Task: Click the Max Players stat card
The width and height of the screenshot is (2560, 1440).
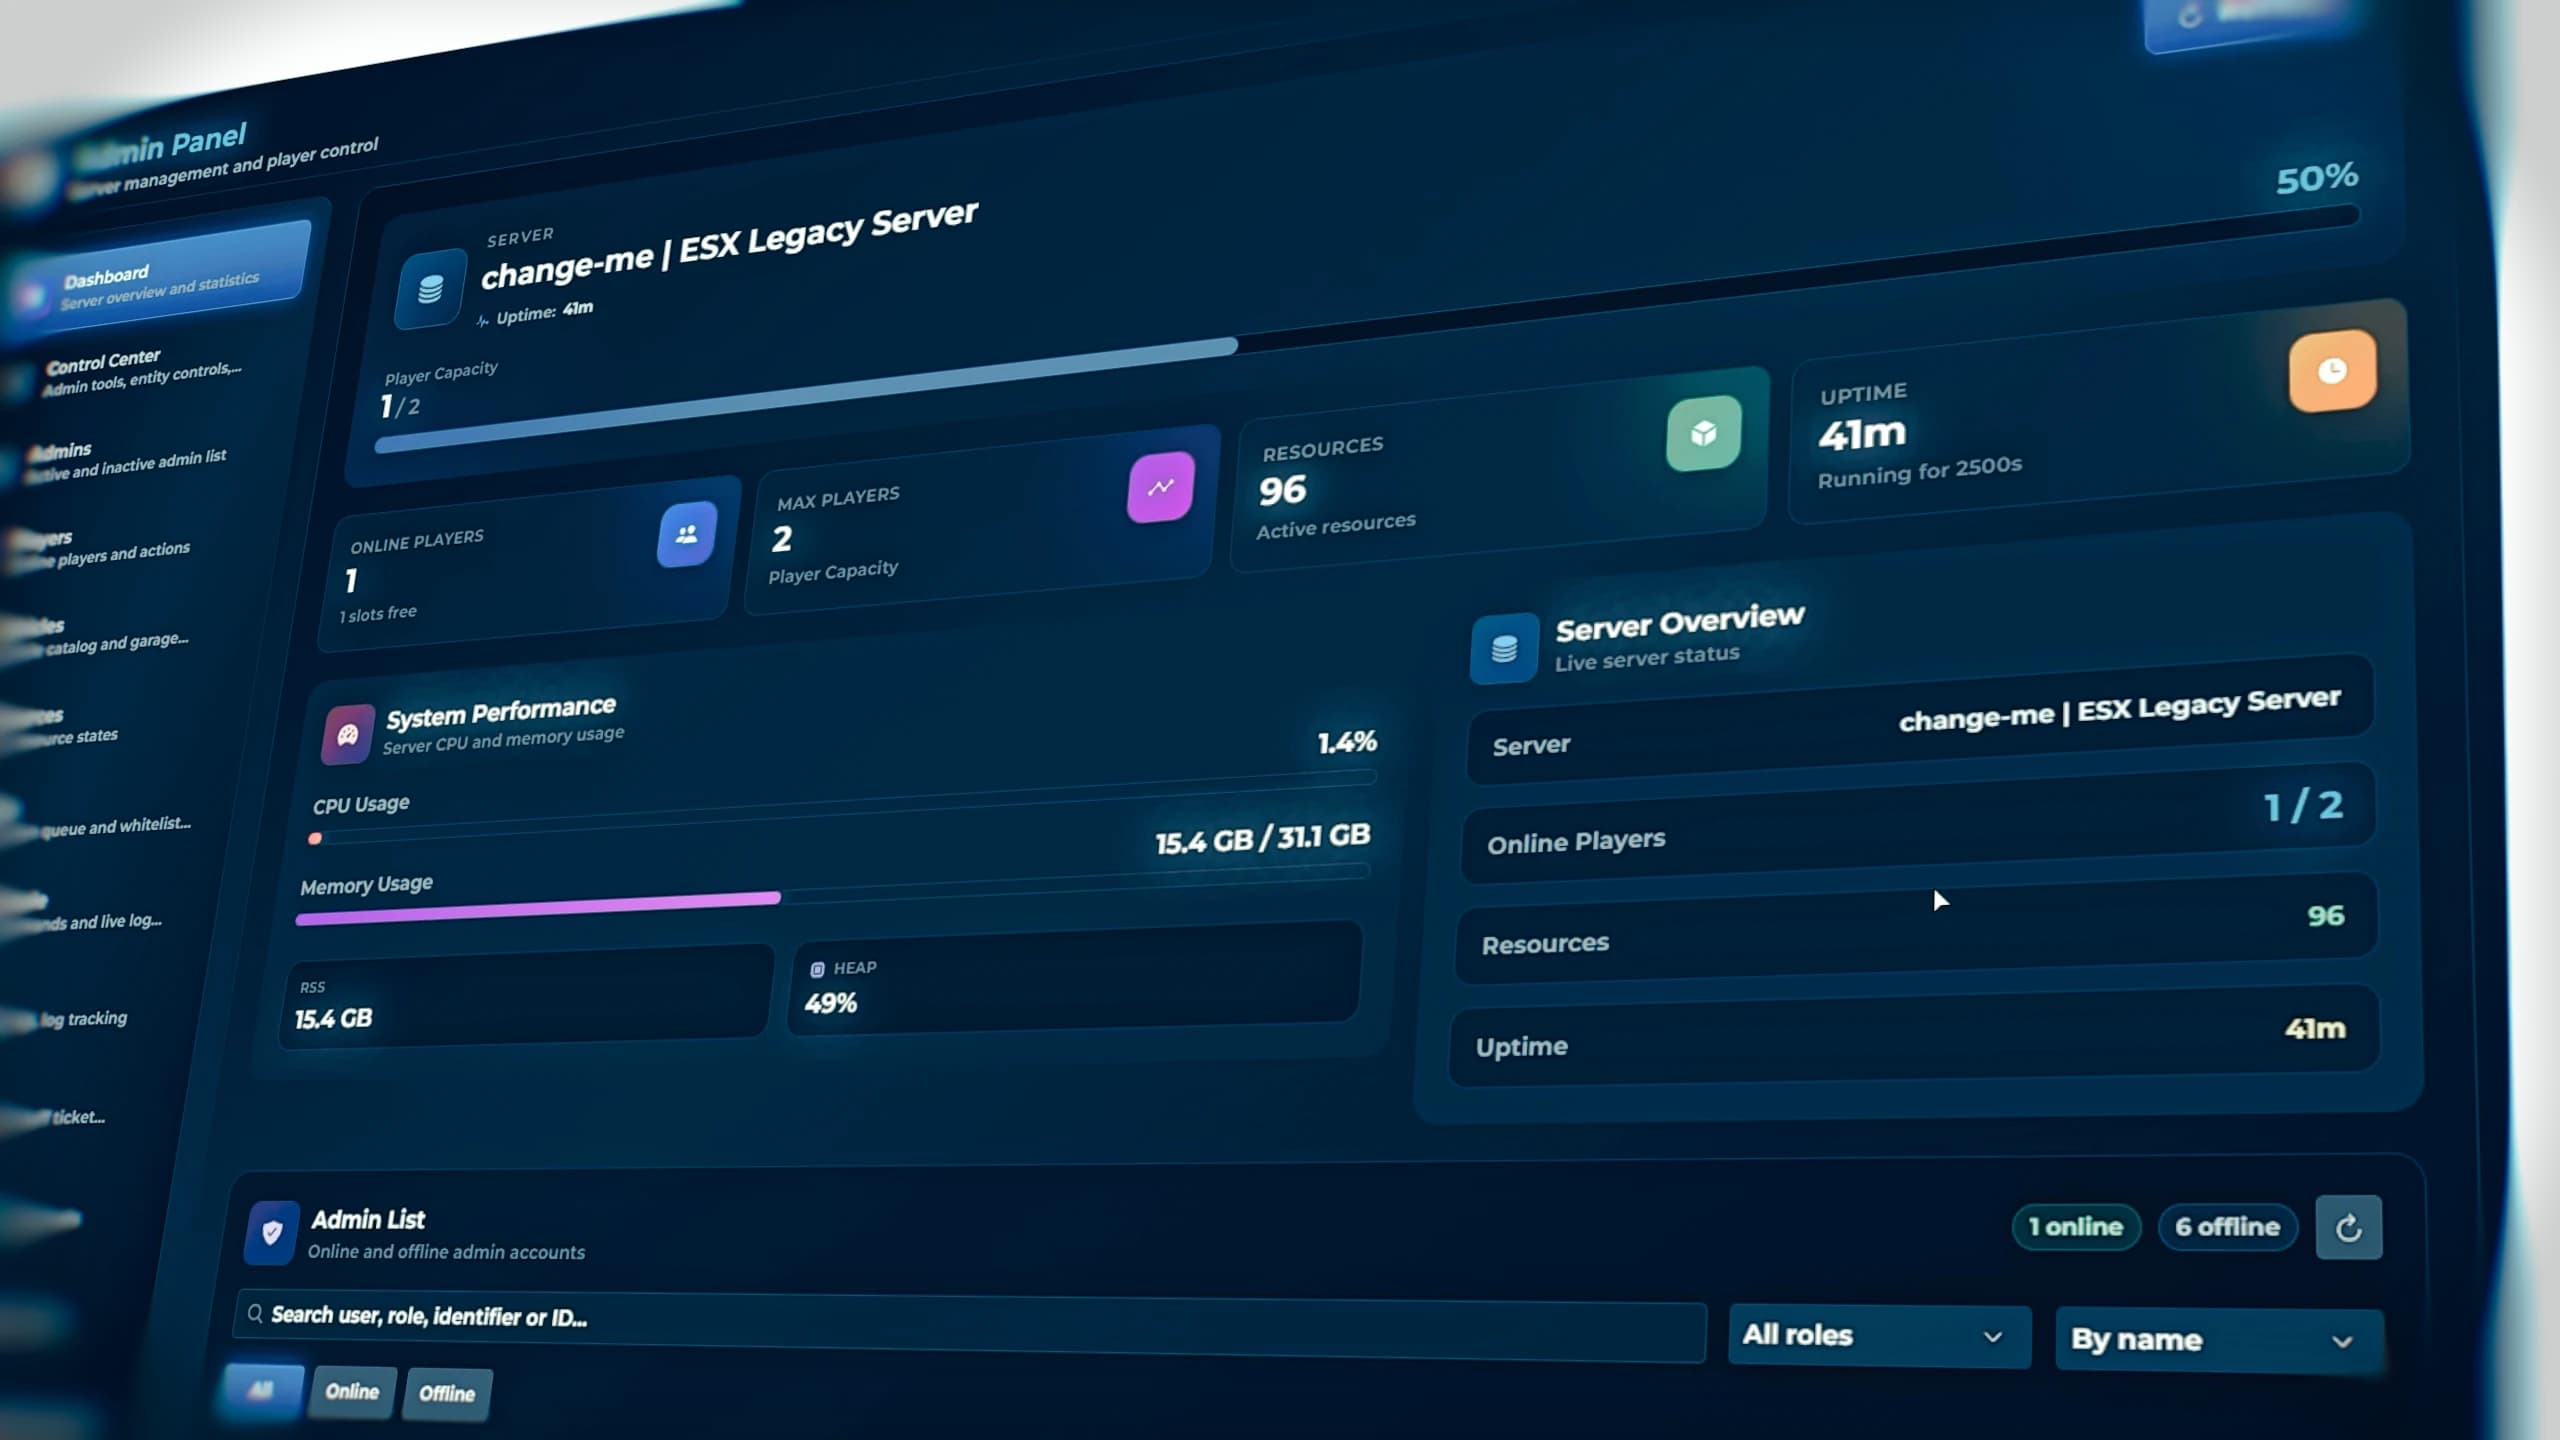Action: tap(985, 520)
